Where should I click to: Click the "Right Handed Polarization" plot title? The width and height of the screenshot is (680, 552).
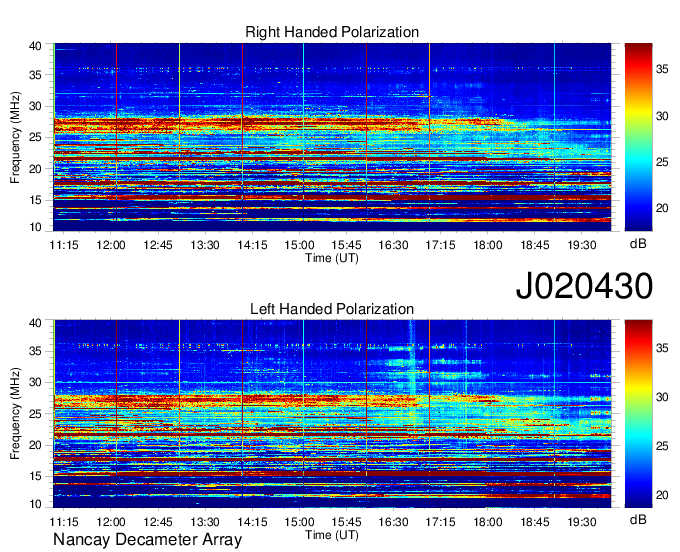(332, 32)
